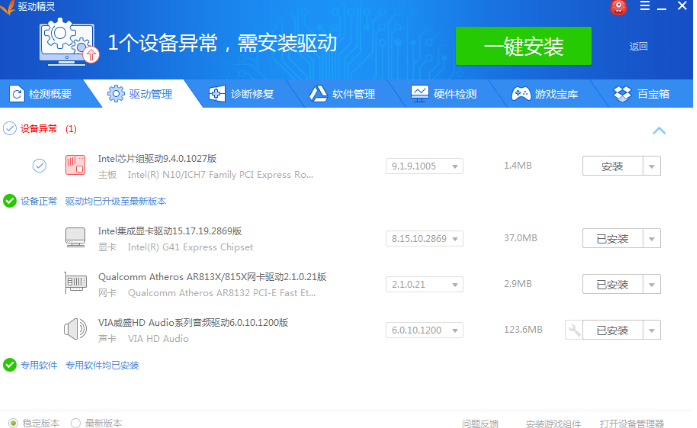
Task: Expand arrow beside Qualcomm 已安装 button
Action: pyautogui.click(x=652, y=284)
